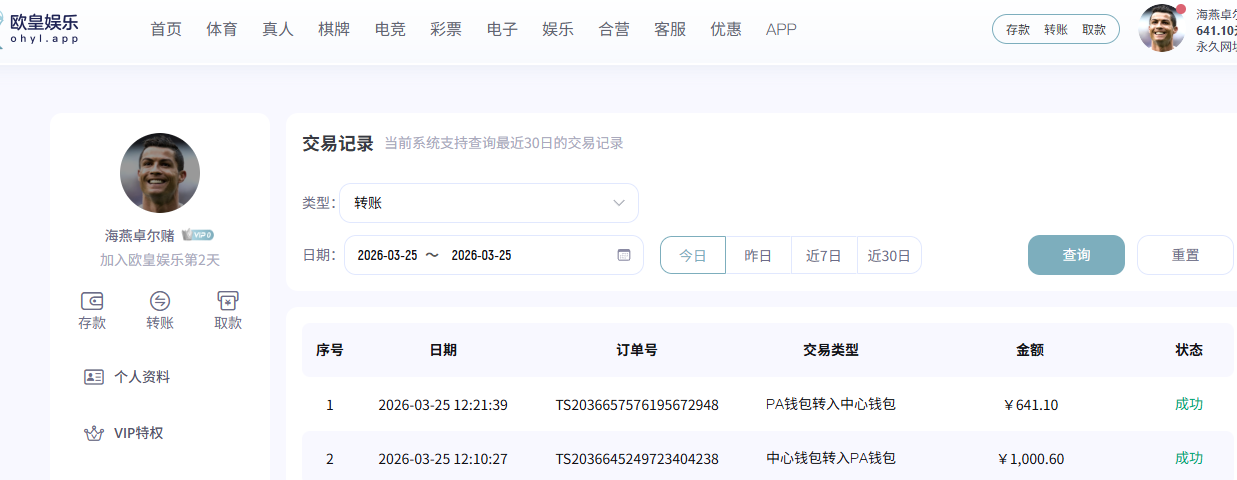The height and width of the screenshot is (480, 1237).
Task: Open APP navigation item
Action: pyautogui.click(x=781, y=29)
